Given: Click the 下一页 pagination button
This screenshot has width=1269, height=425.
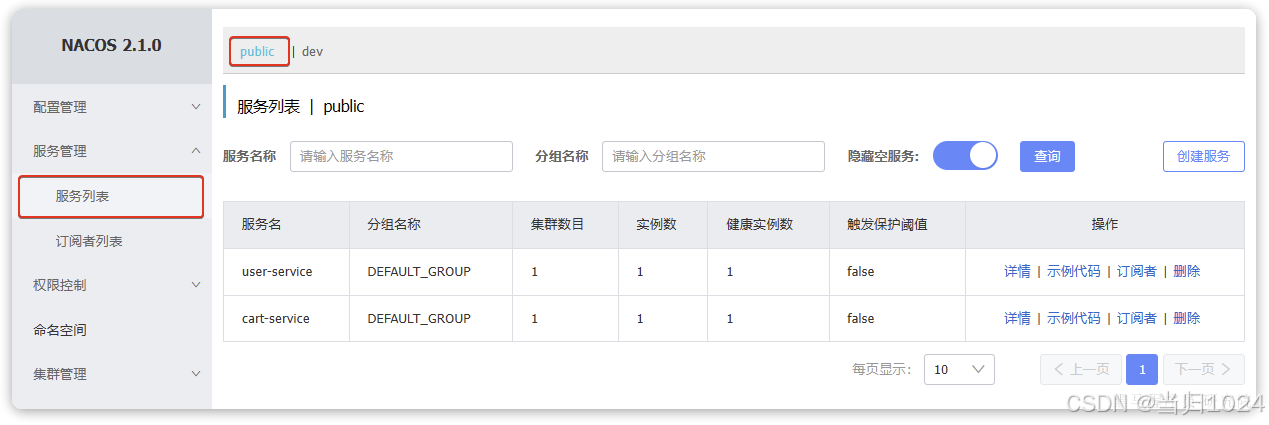Looking at the screenshot, I should (1204, 369).
